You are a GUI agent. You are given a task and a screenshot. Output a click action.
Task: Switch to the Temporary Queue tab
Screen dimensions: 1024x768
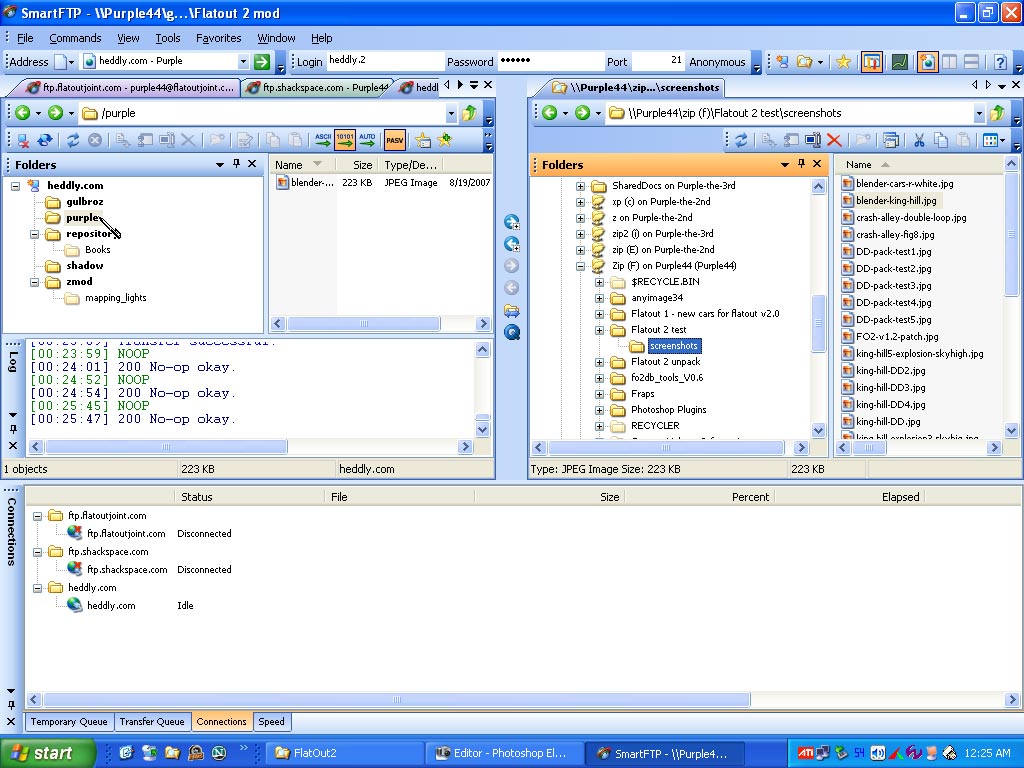[x=69, y=722]
